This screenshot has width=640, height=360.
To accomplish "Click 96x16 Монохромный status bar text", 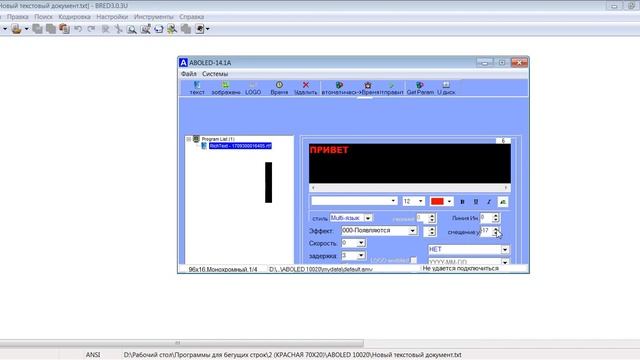I will click(x=223, y=269).
